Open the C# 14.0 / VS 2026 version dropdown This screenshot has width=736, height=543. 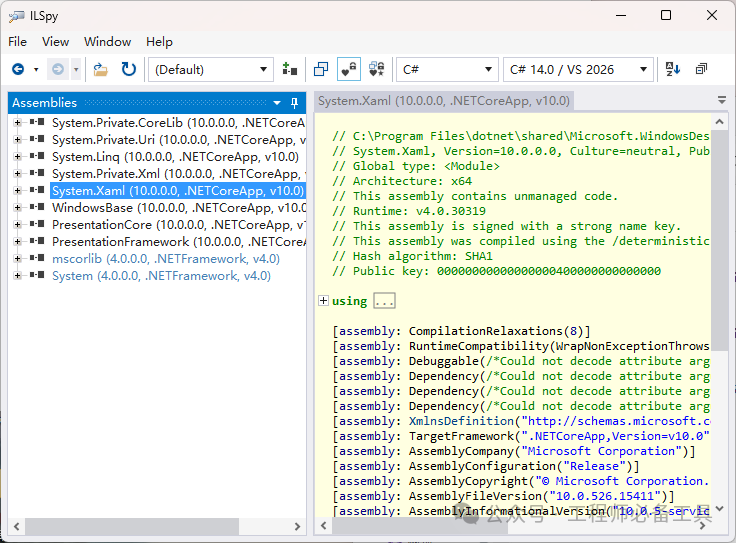(579, 69)
